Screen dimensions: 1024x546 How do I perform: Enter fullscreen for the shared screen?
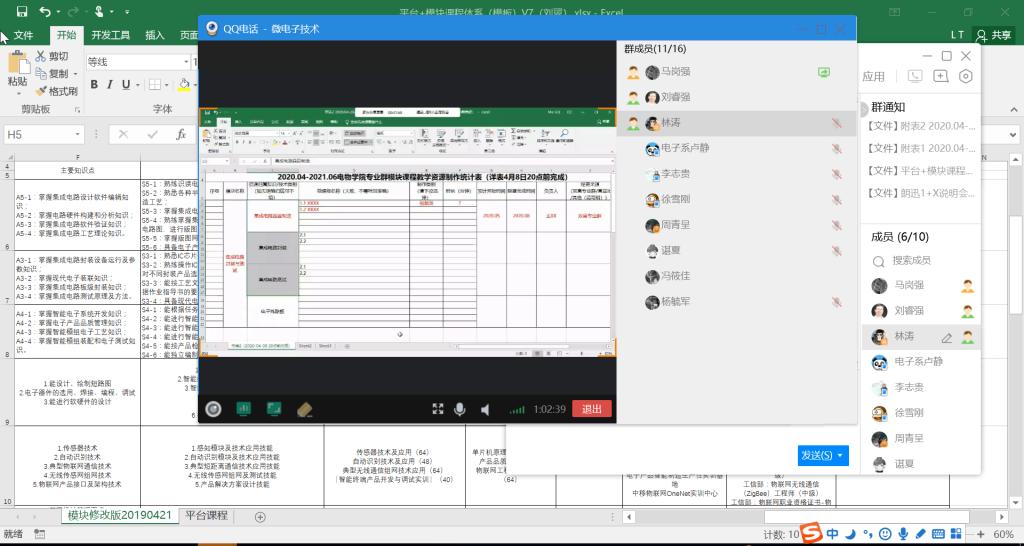point(437,409)
